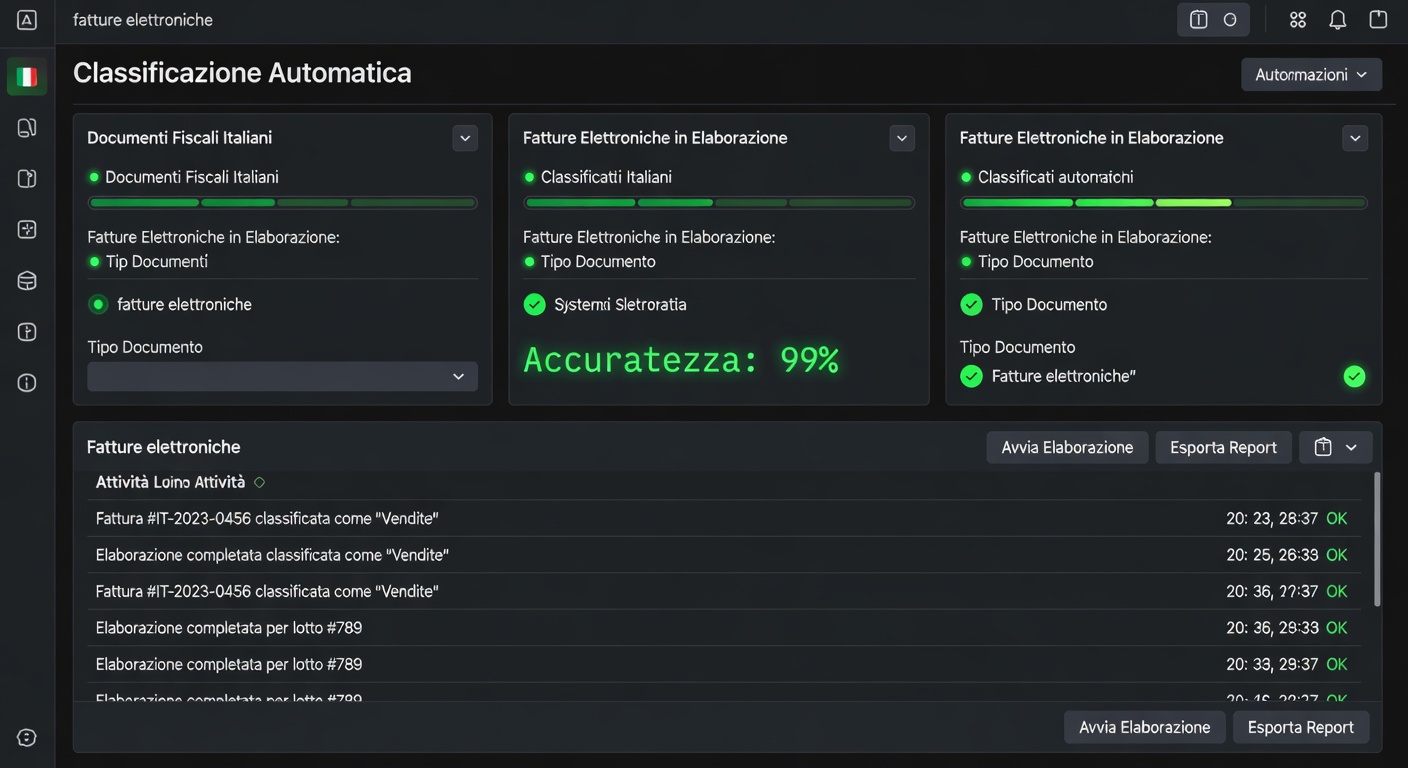Click the Attività Loino Attività header
This screenshot has height=768, width=1408.
(x=170, y=481)
